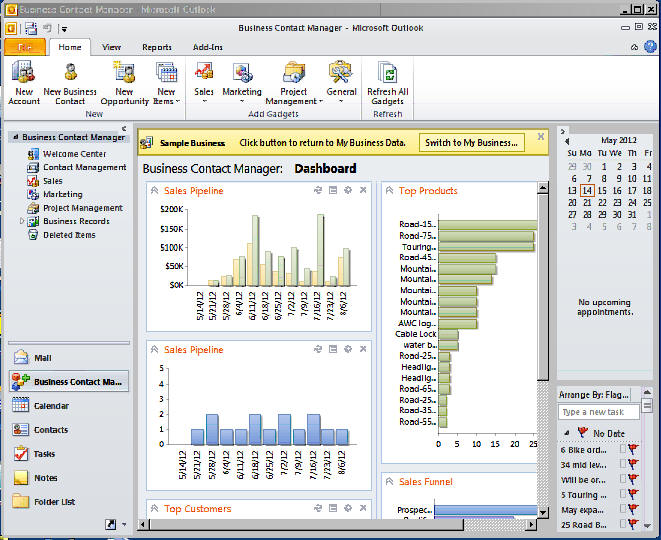
Task: Click the New Opportunity icon
Action: tap(124, 83)
